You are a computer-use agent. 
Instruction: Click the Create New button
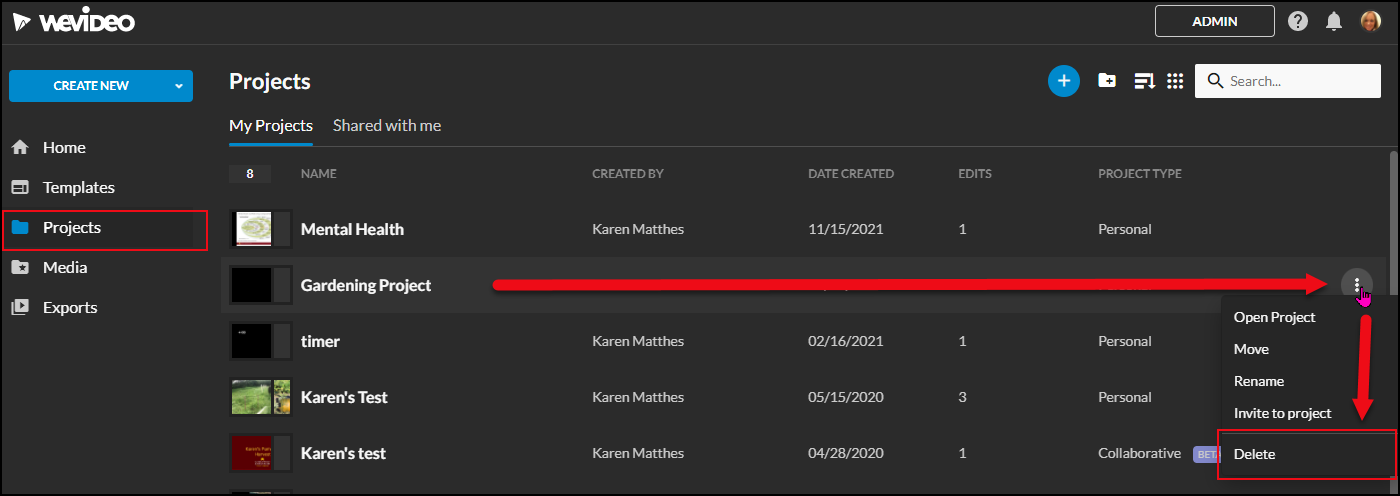(x=90, y=86)
